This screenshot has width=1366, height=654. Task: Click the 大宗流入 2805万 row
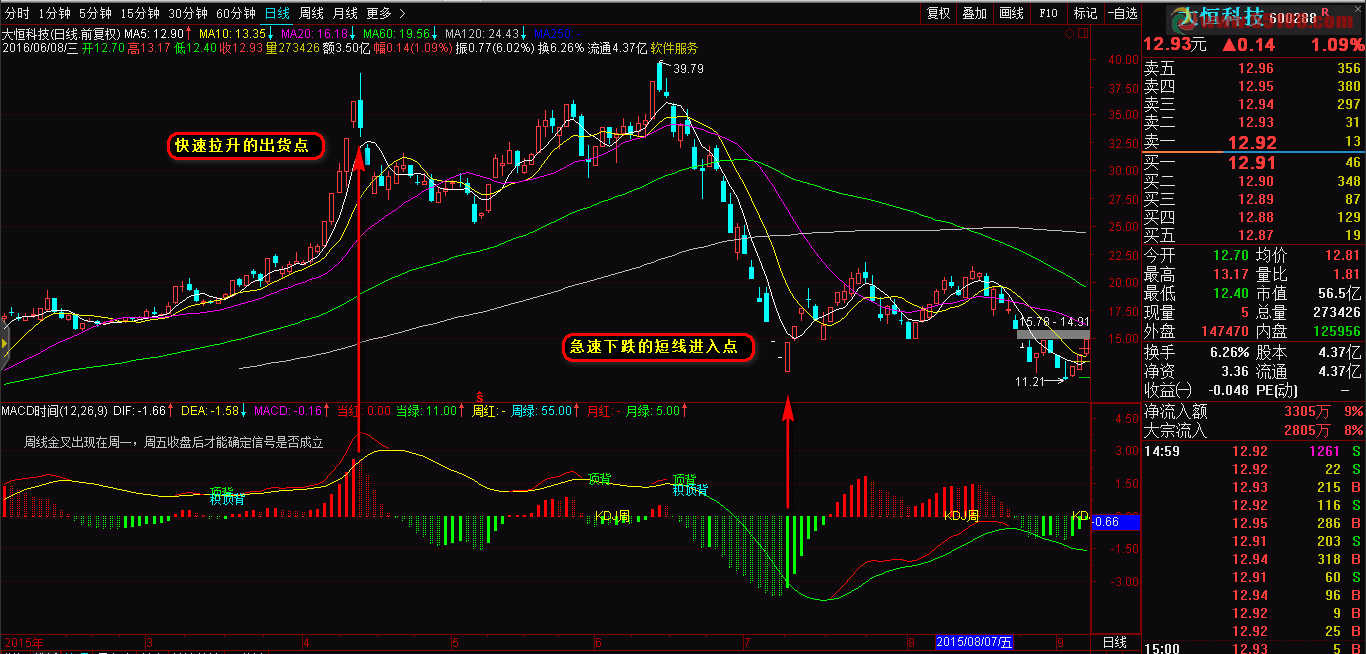pyautogui.click(x=1253, y=431)
